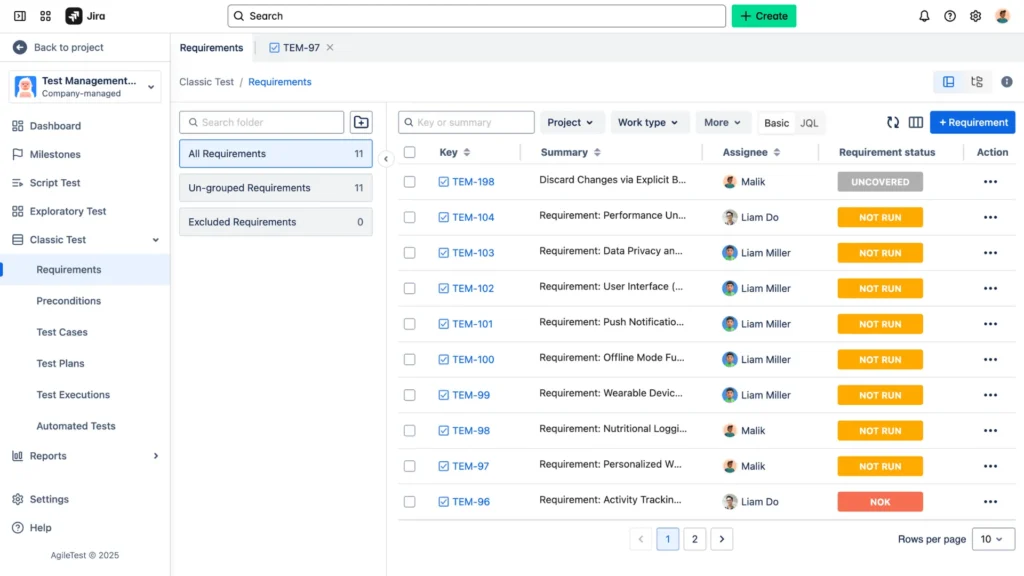Open action menu for TEM-96

(990, 502)
